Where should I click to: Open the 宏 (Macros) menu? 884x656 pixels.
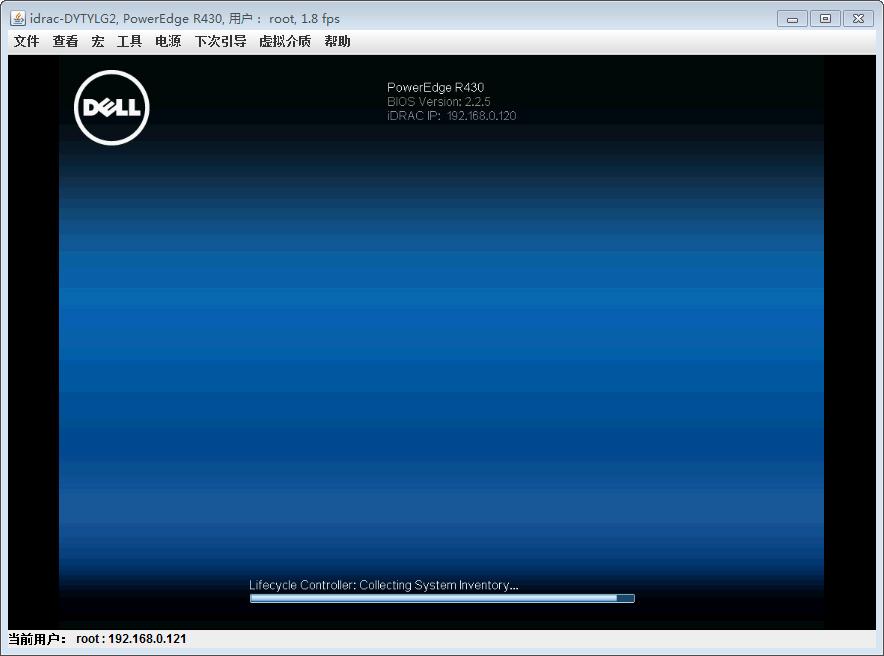[100, 41]
